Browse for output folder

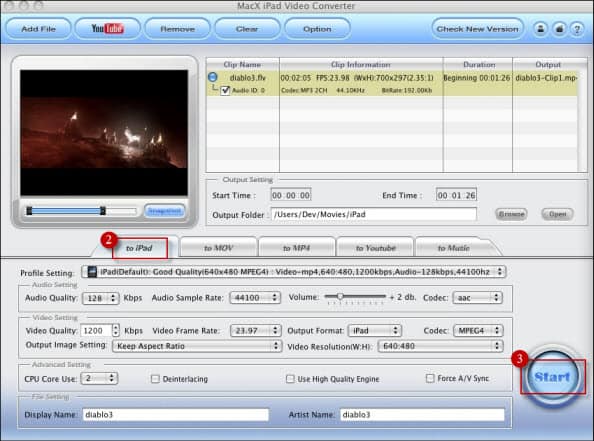click(x=511, y=214)
